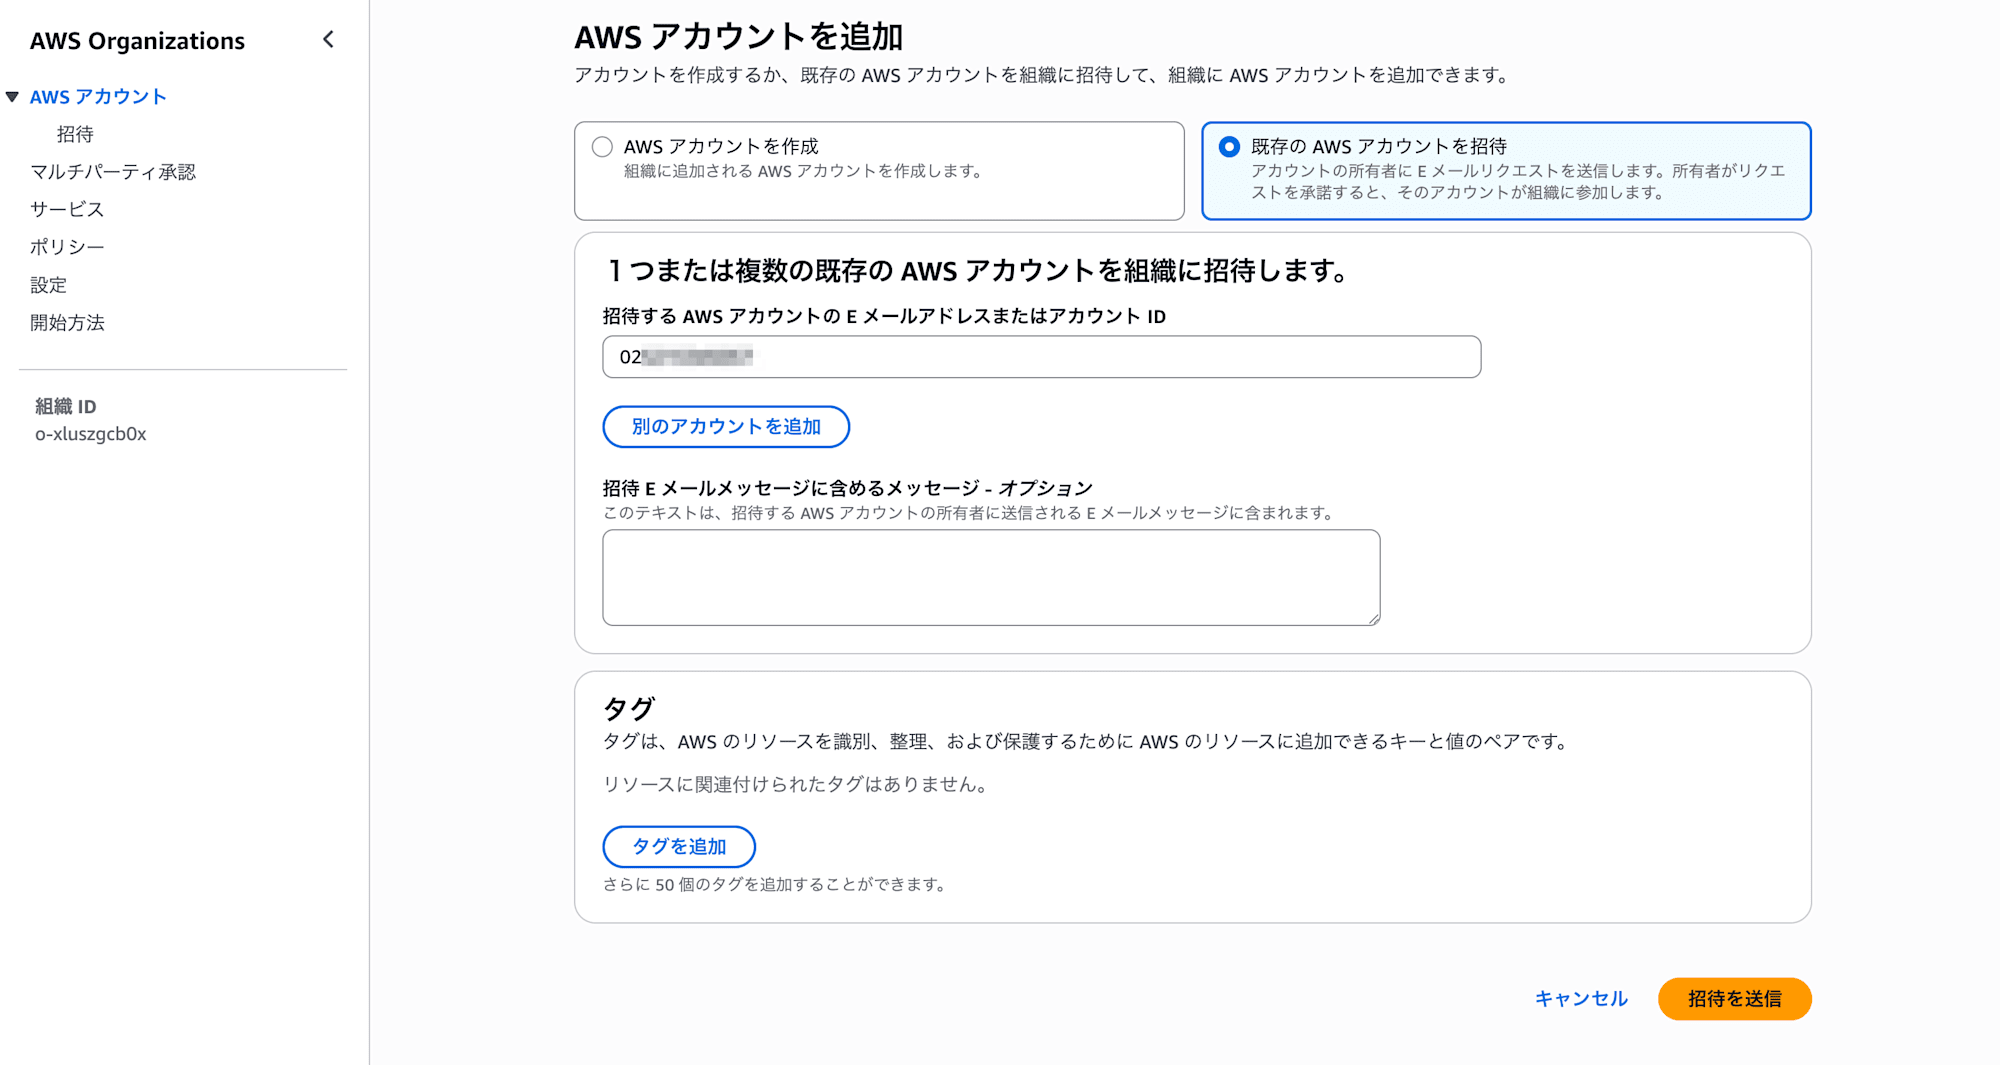
Task: Collapse the AWS アカウント tree triangle
Action: pyautogui.click(x=12, y=97)
